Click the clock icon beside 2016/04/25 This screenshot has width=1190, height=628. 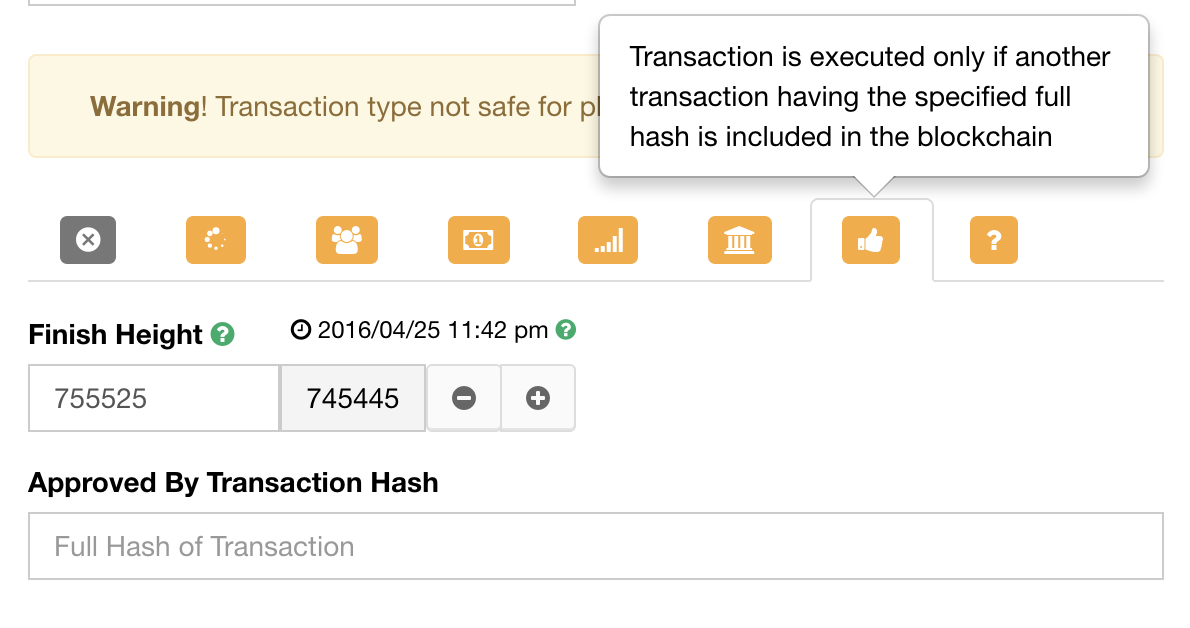301,330
